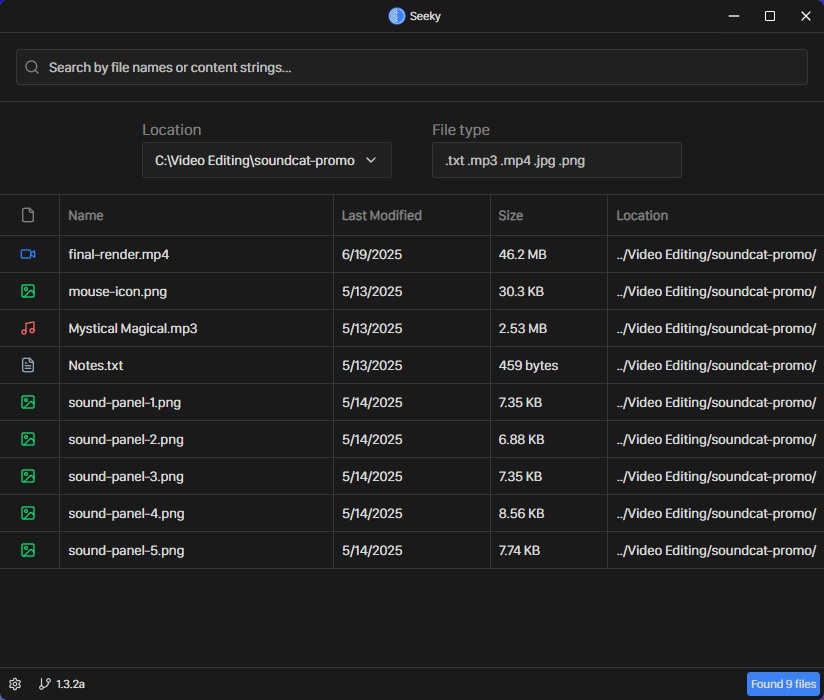This screenshot has width=824, height=700.
Task: Select the sound-panel-1.png file name
Action: click(125, 403)
